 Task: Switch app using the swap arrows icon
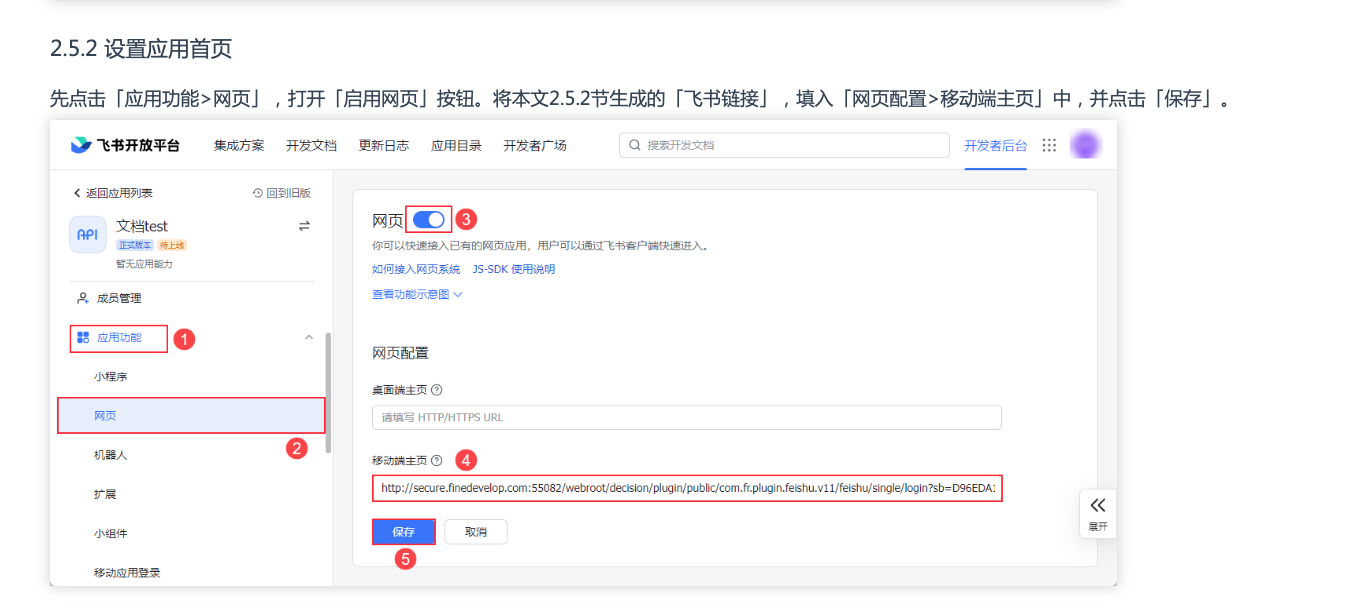click(304, 226)
